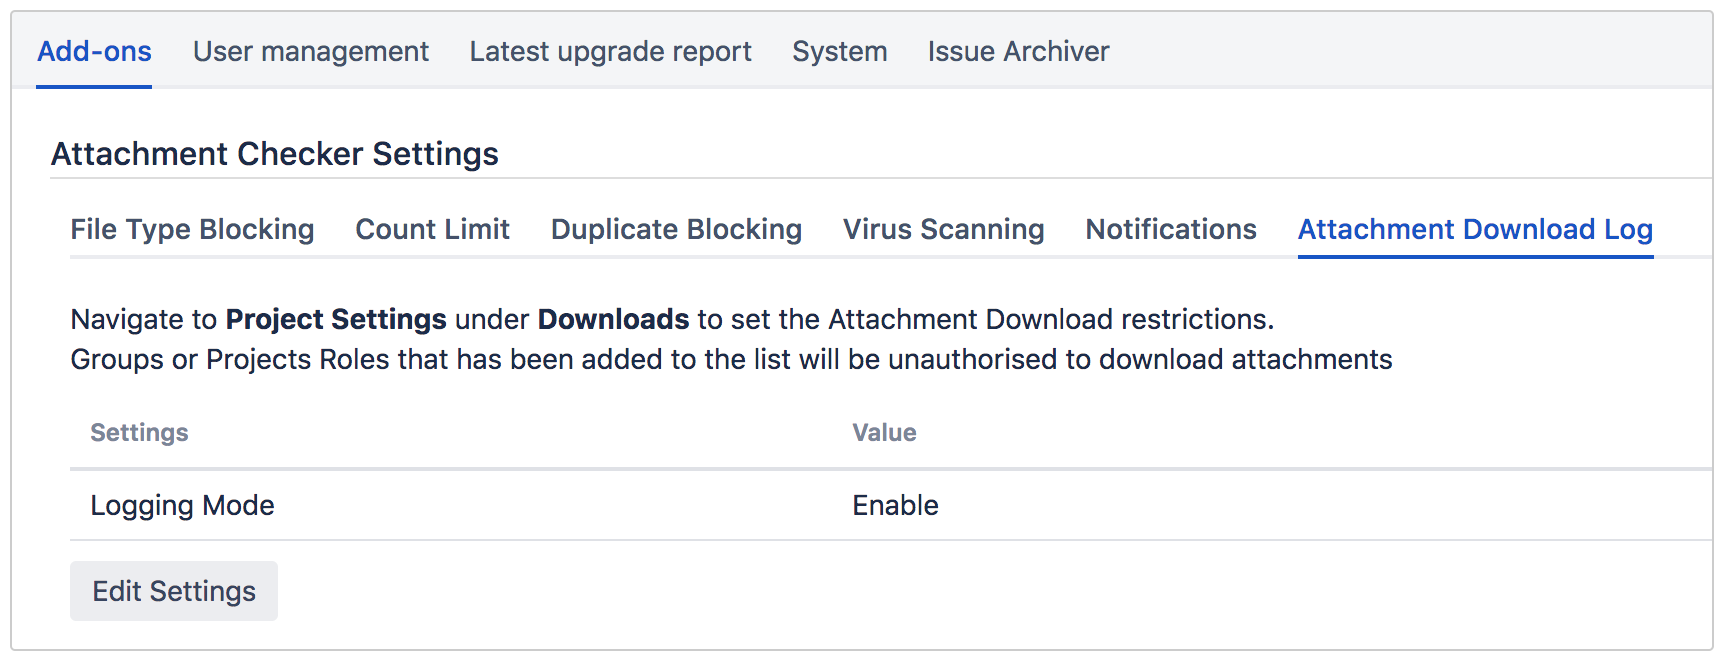The width and height of the screenshot is (1724, 661).
Task: Open User management
Action: point(311,50)
